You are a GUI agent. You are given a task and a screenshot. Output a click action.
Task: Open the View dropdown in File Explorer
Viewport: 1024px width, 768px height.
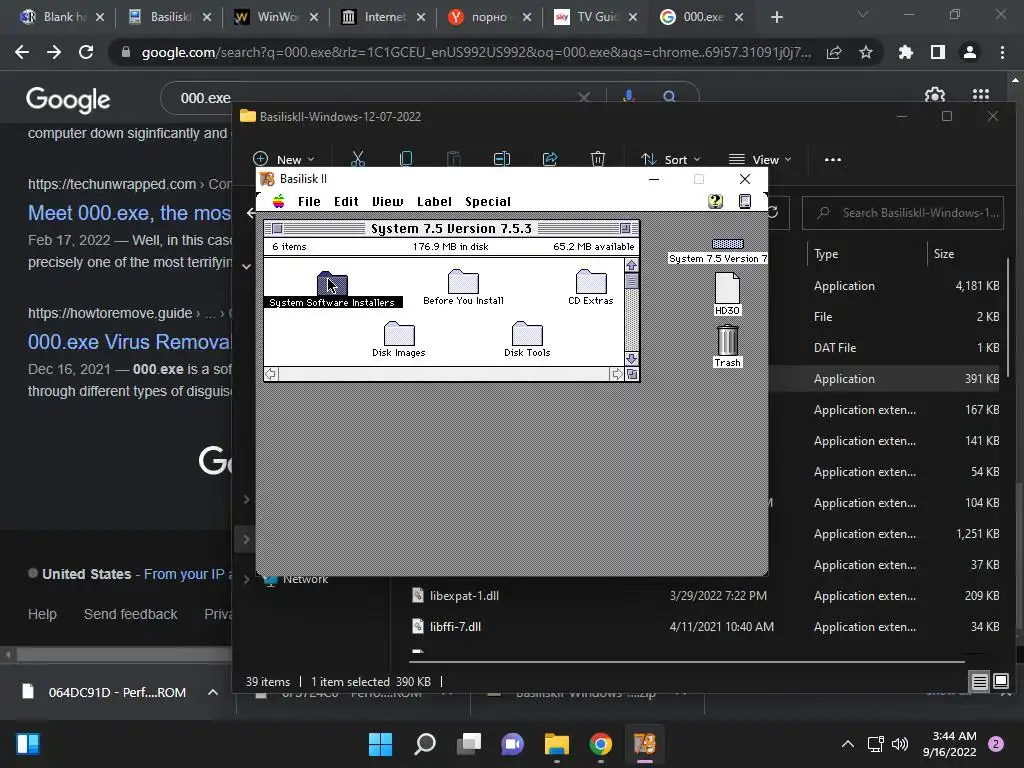point(760,159)
